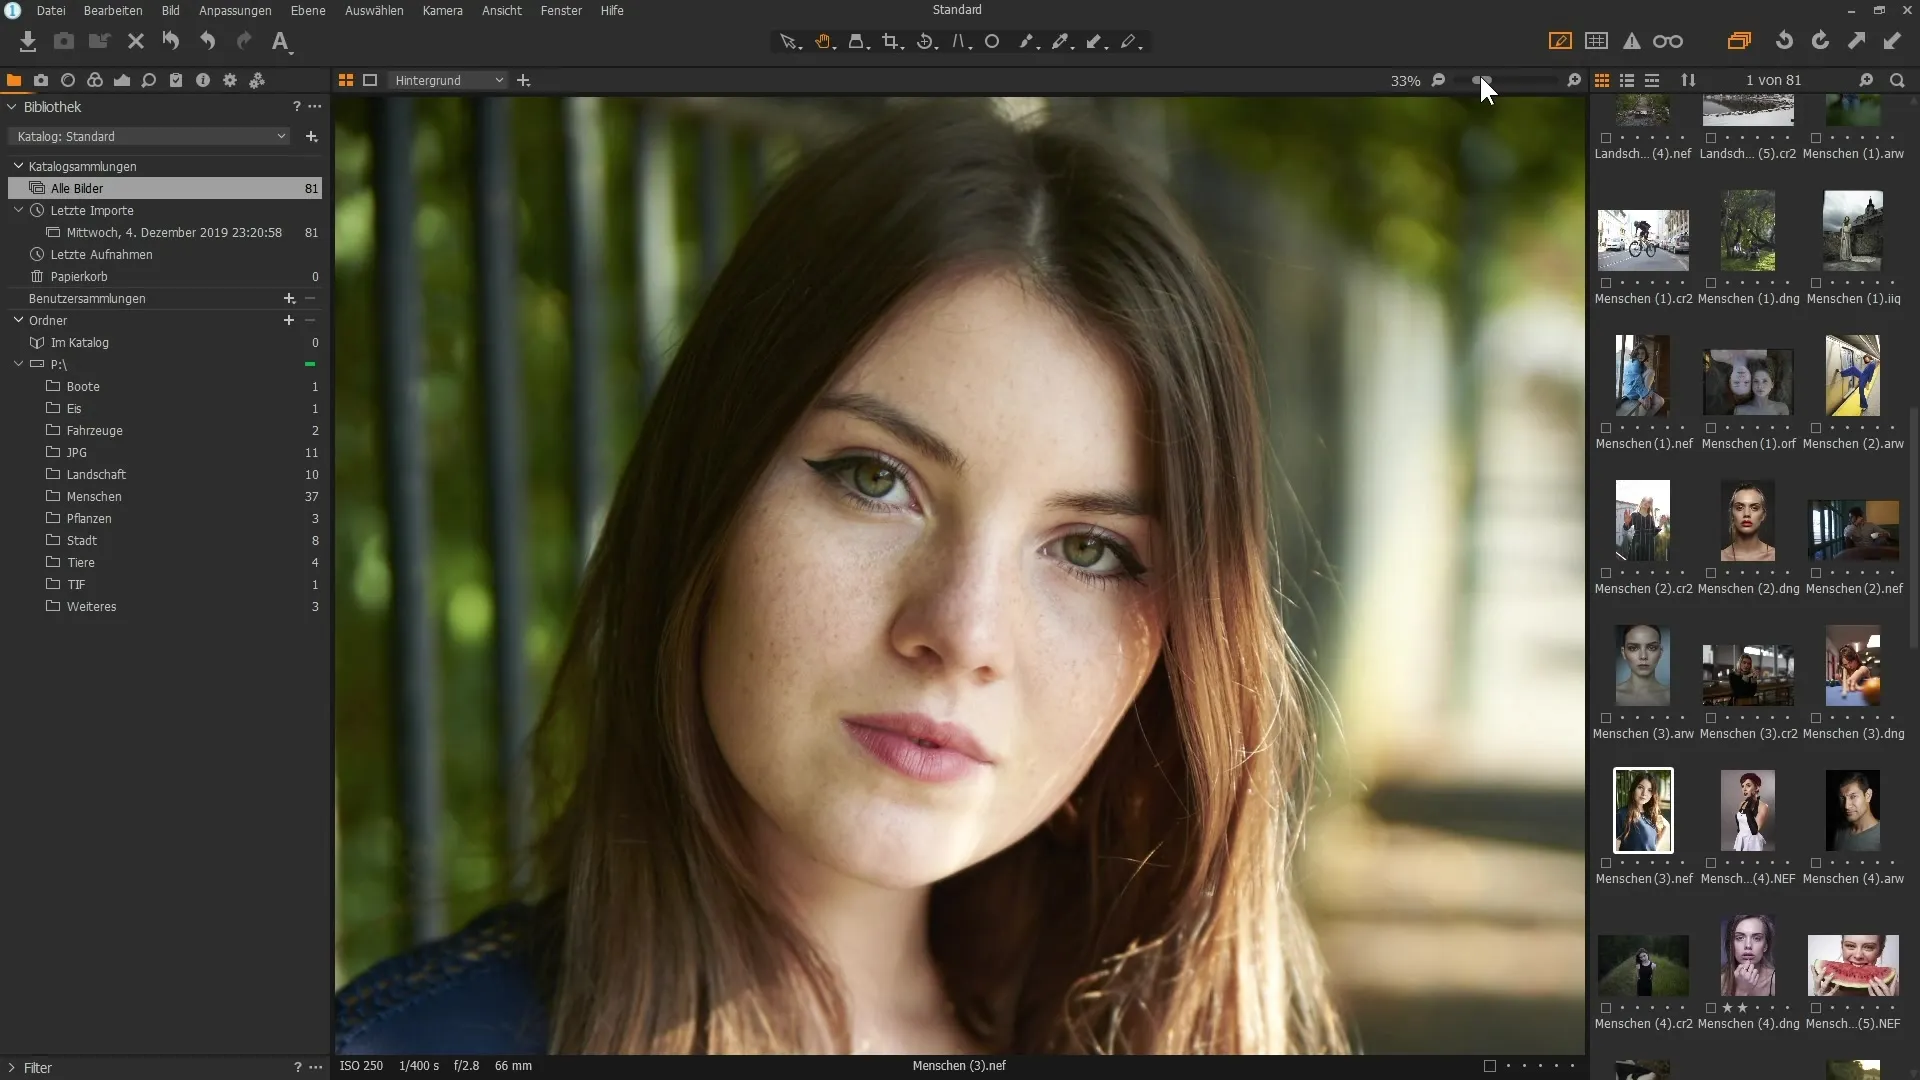
Task: Switch viewer to multi view mode
Action: click(x=346, y=80)
